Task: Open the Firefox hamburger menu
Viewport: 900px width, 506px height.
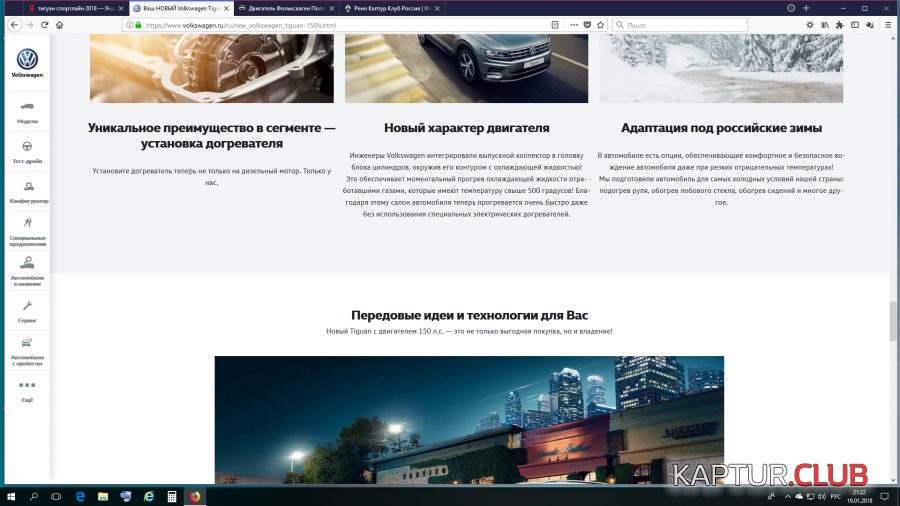Action: point(888,25)
